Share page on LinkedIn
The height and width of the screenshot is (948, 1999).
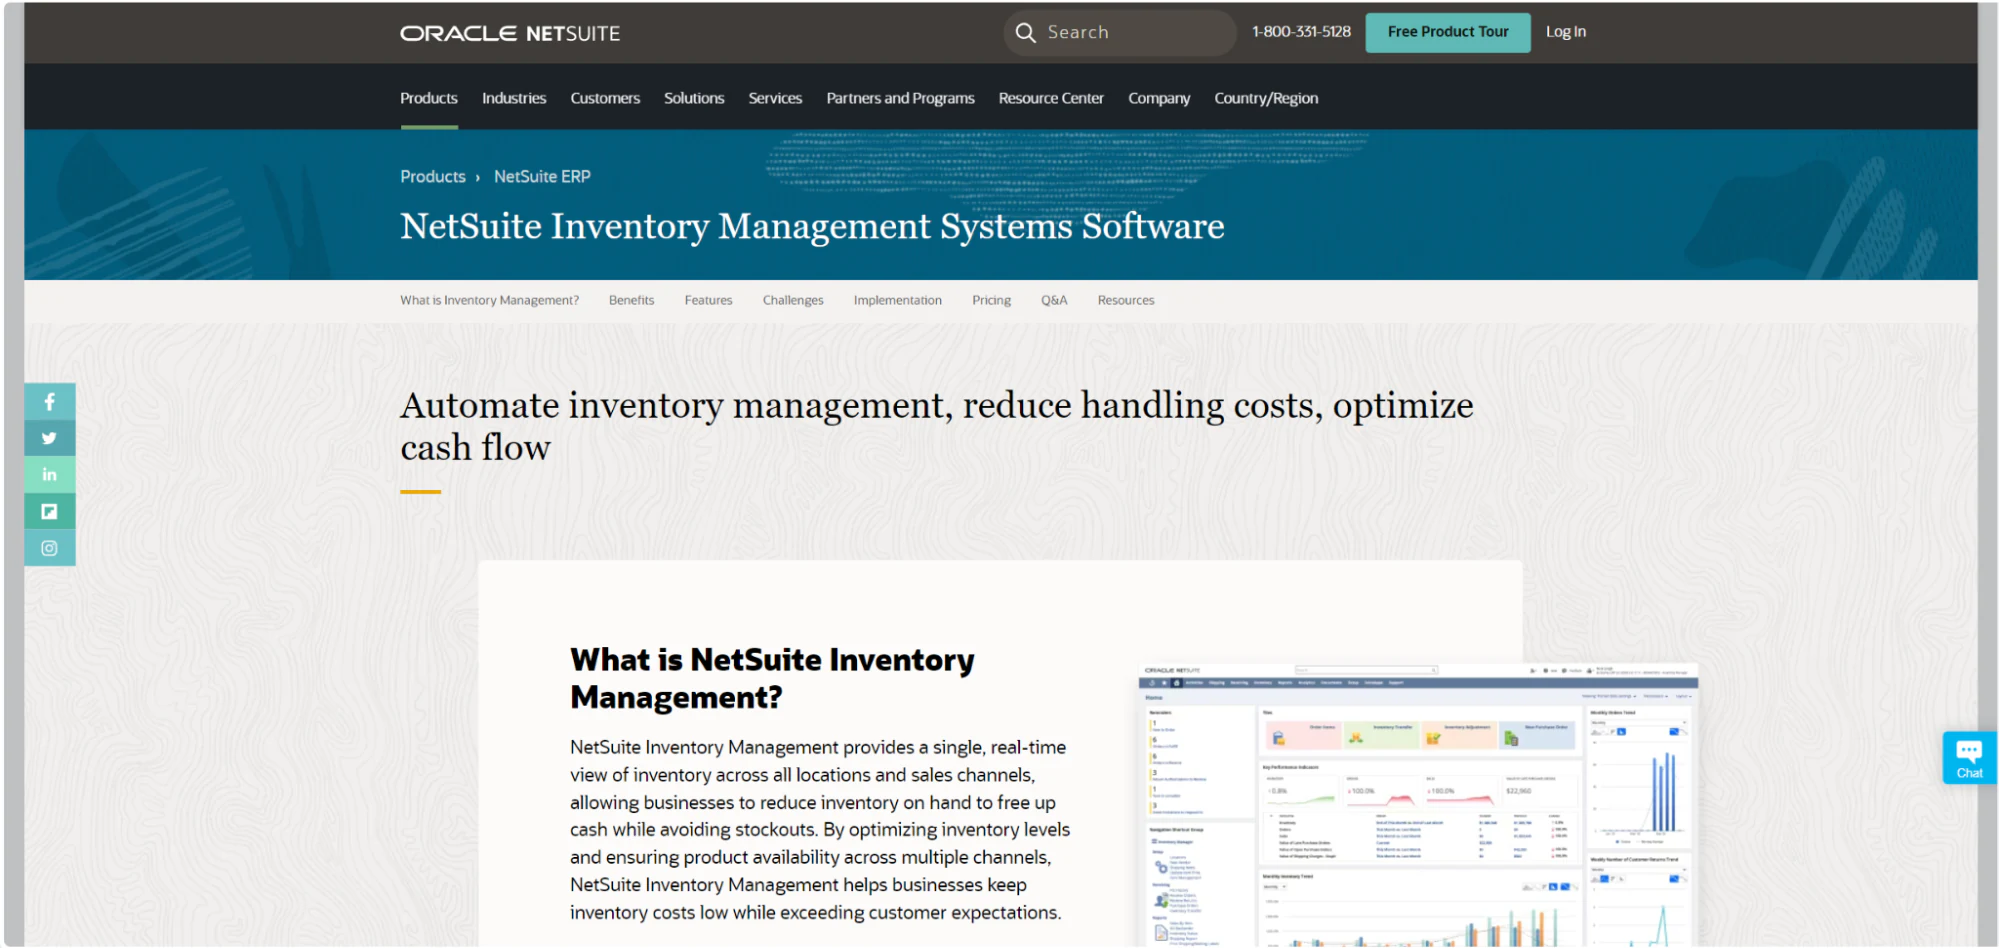(x=49, y=475)
